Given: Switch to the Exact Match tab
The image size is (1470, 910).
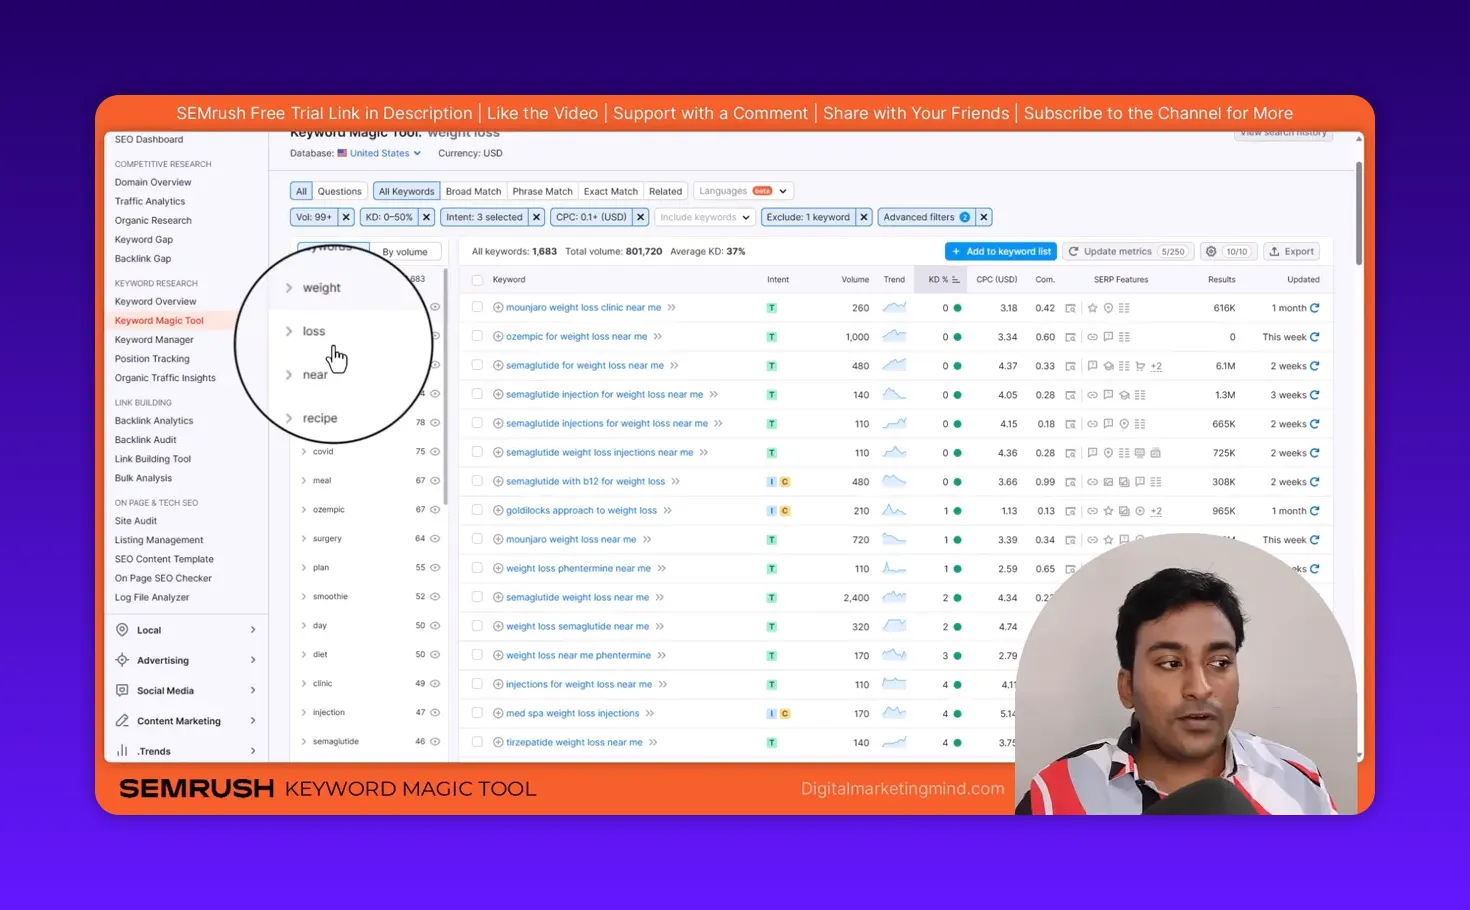Looking at the screenshot, I should coord(610,190).
